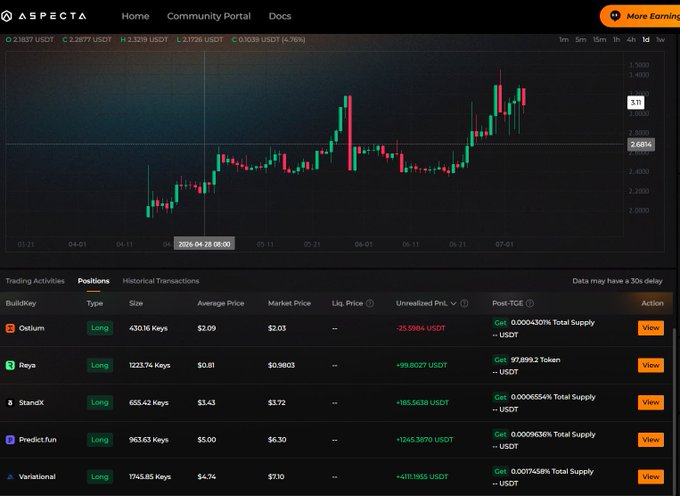Open the Home menu
This screenshot has height=496, width=680.
(x=135, y=16)
